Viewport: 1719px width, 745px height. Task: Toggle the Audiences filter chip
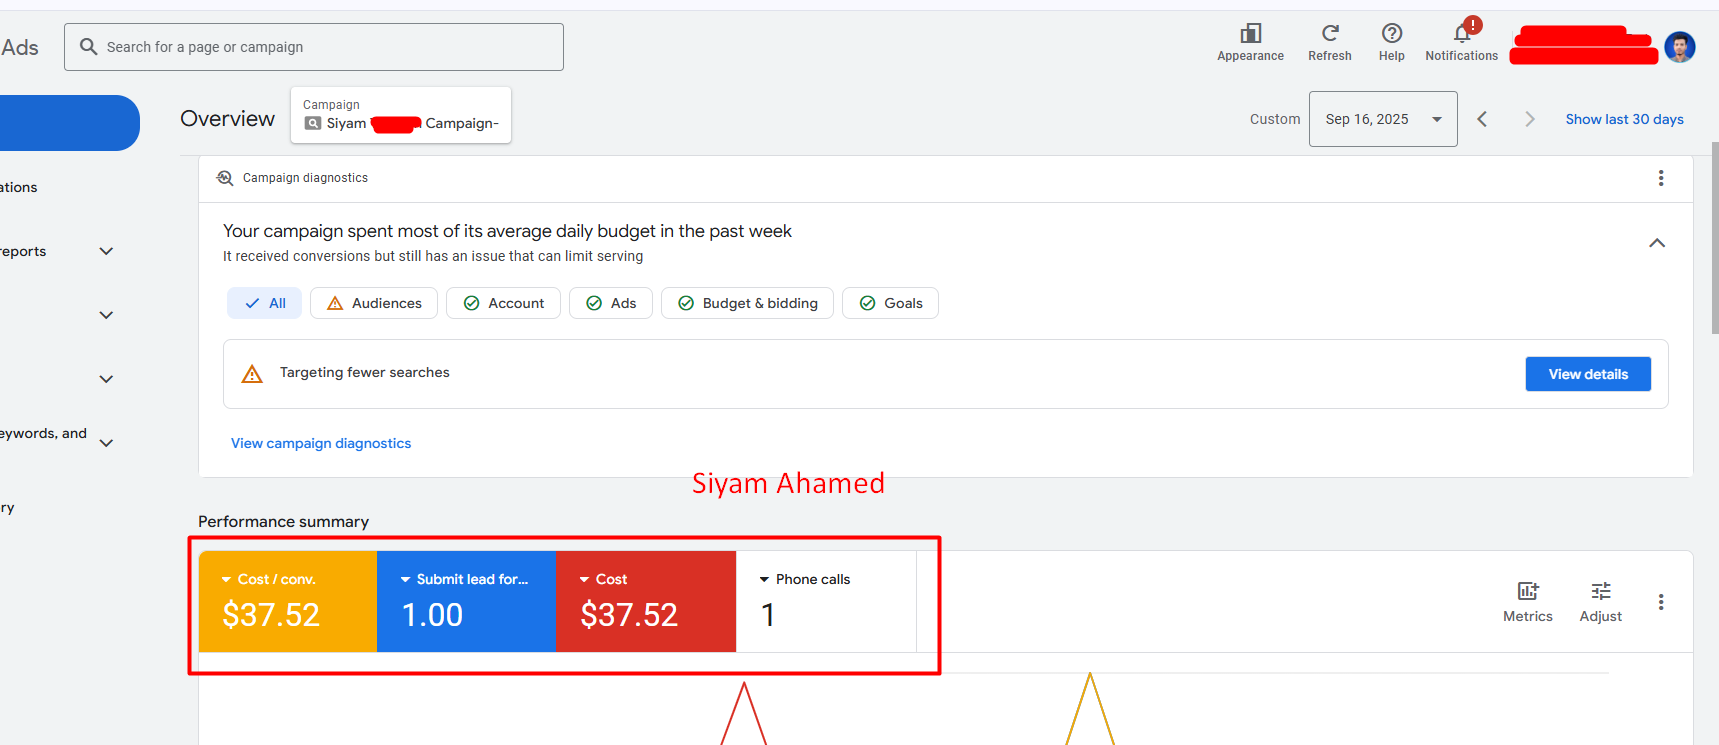(374, 303)
